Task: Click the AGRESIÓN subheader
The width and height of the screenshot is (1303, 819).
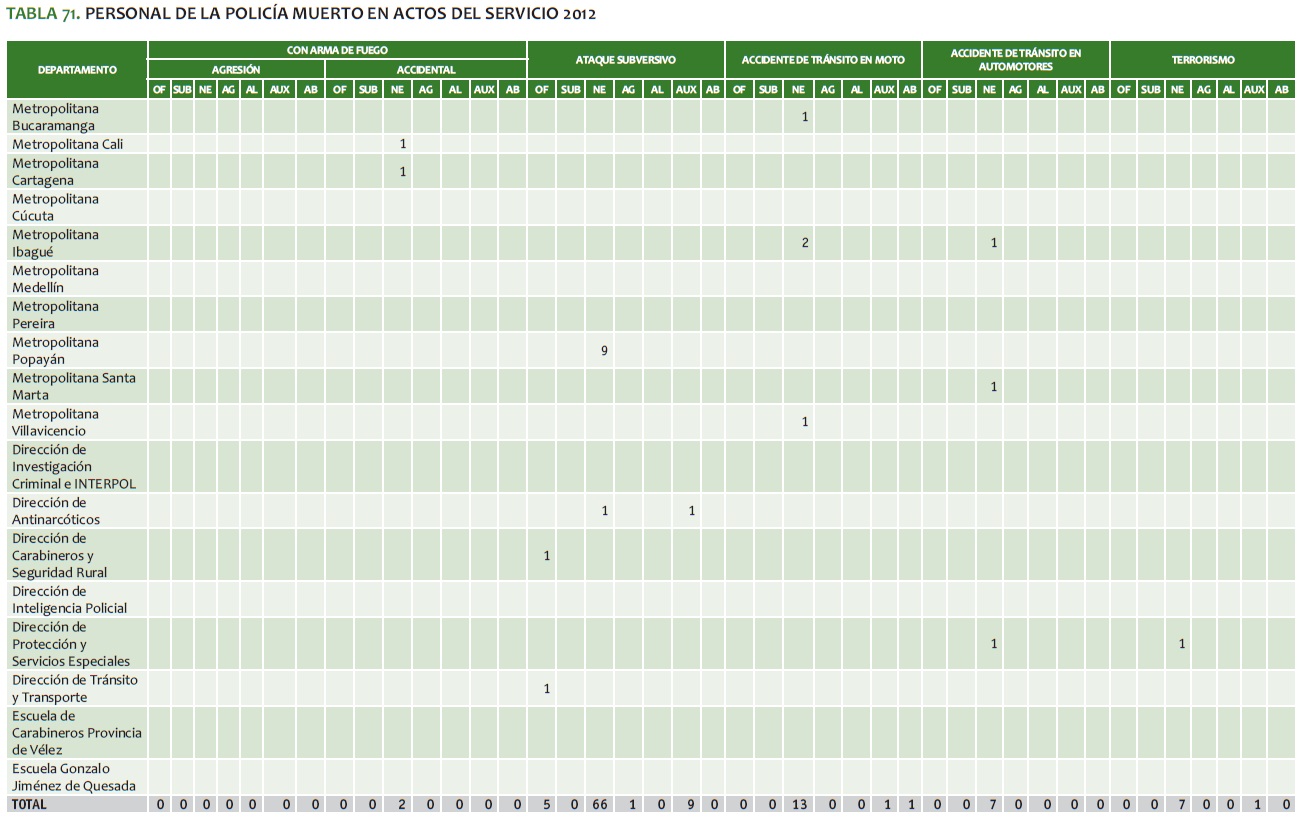Action: pyautogui.click(x=236, y=70)
